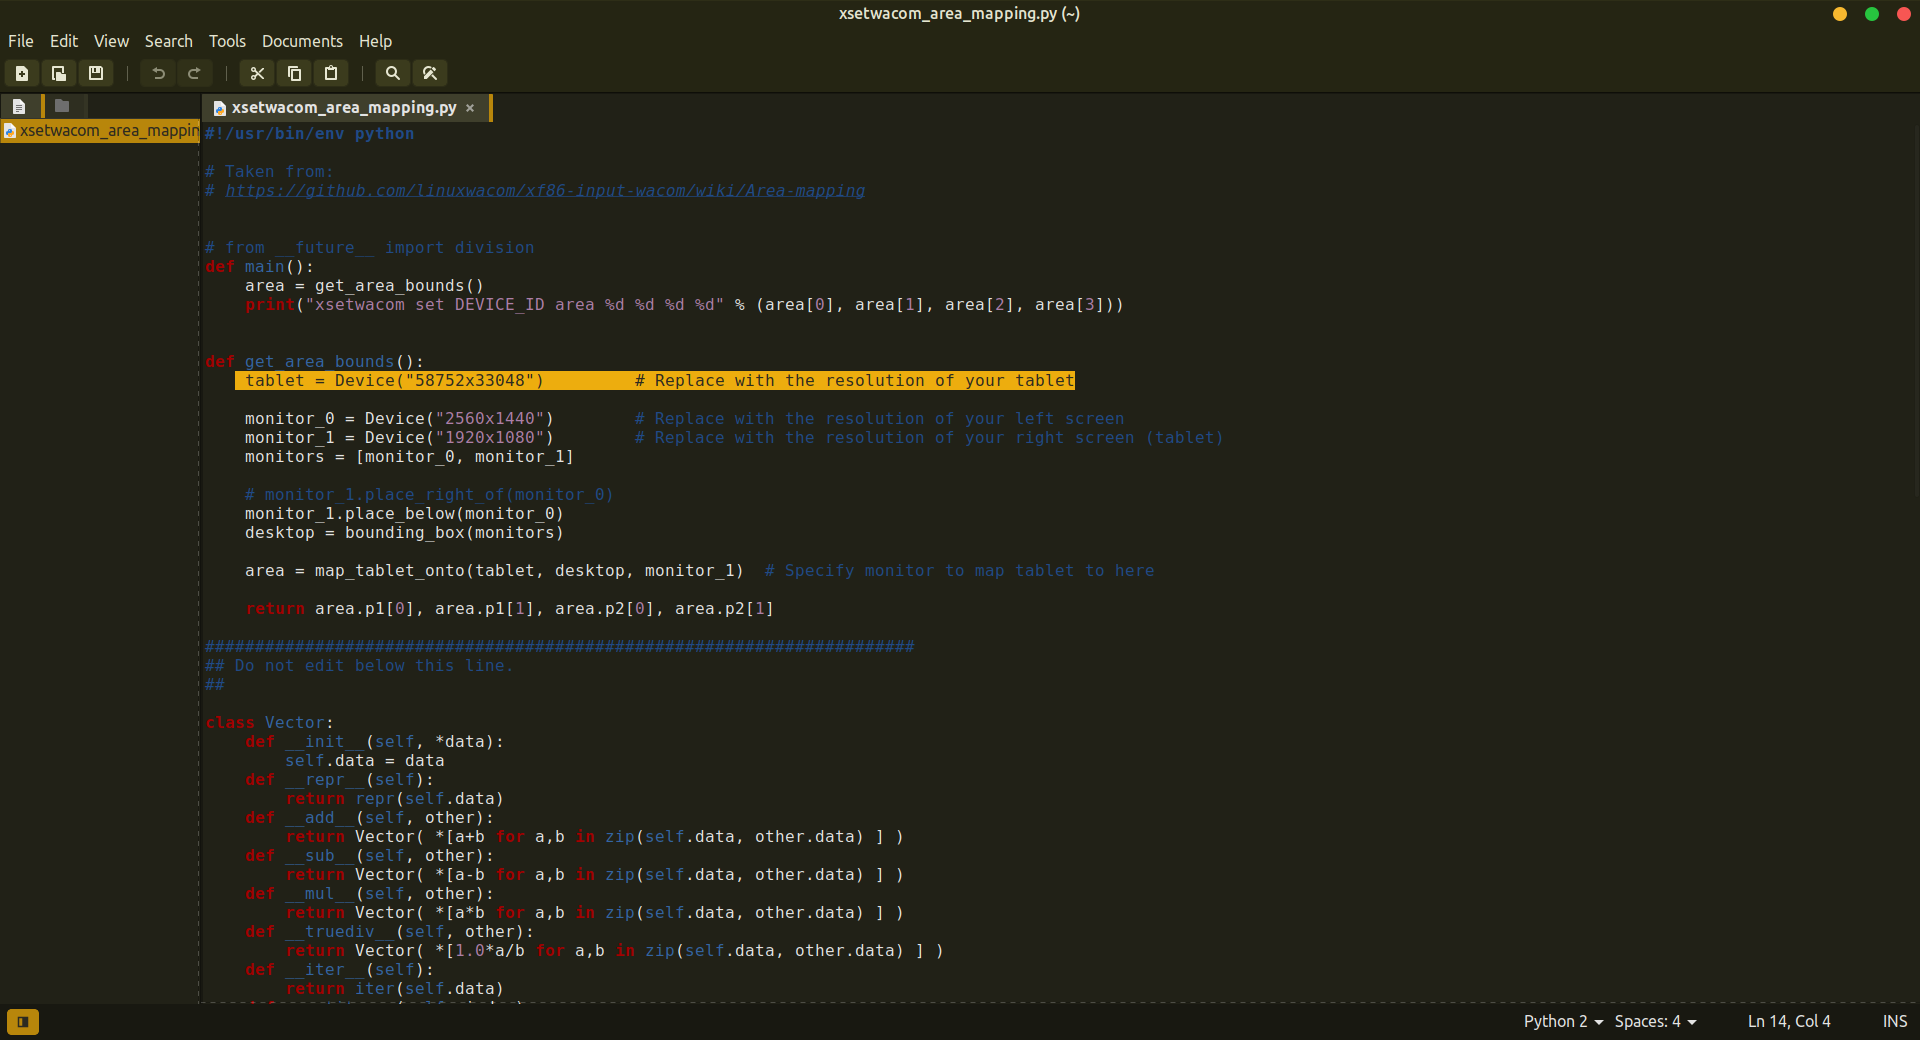Screen dimensions: 1920x1040
Task: Copy selection using the toolbar icon
Action: point(294,73)
